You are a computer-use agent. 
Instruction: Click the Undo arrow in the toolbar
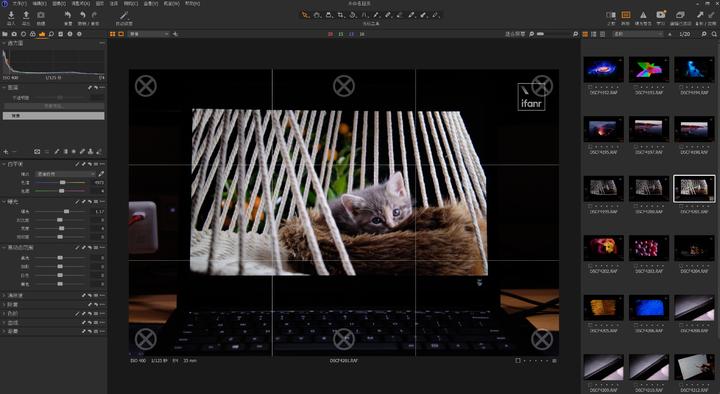(83, 15)
